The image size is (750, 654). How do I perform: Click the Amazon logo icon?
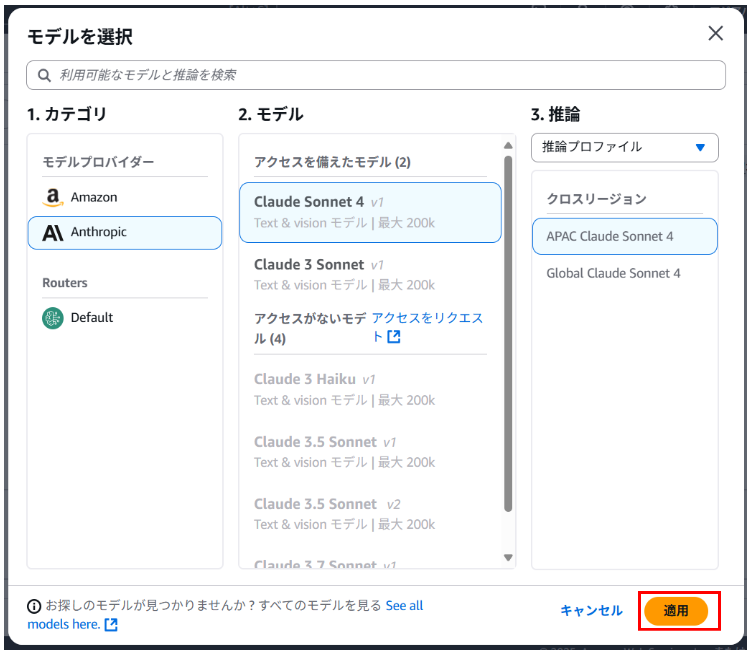pyautogui.click(x=53, y=197)
